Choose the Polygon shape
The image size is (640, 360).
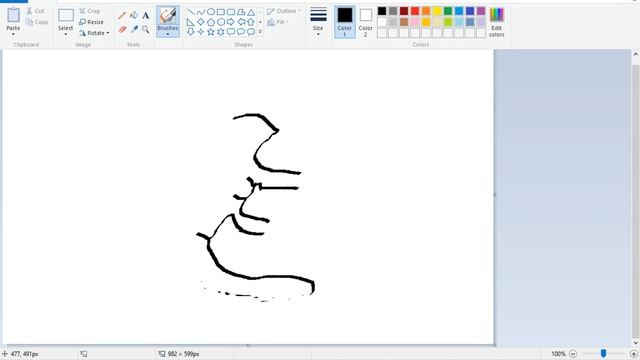click(241, 12)
